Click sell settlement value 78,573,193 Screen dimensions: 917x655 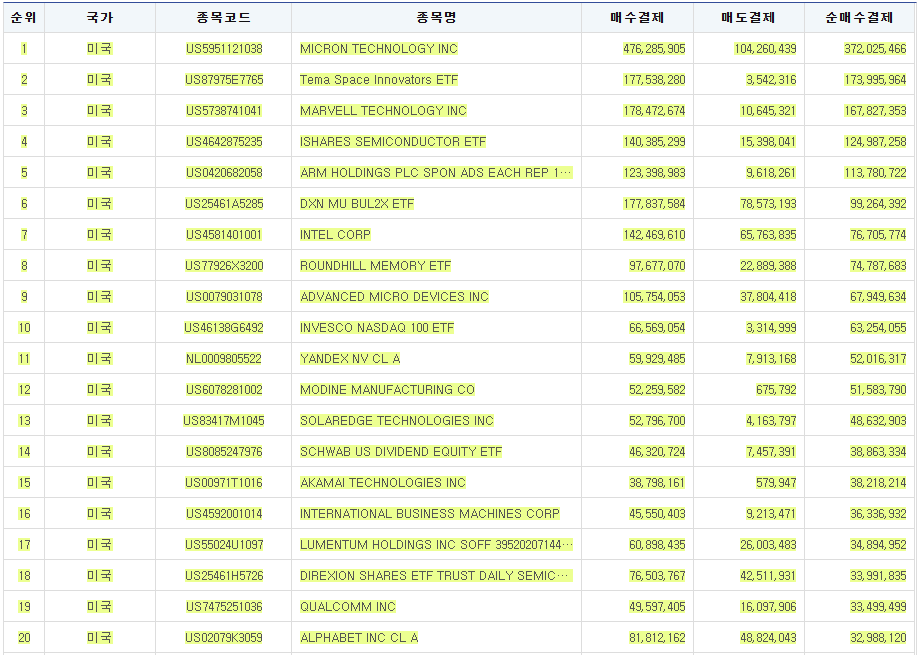(x=768, y=204)
